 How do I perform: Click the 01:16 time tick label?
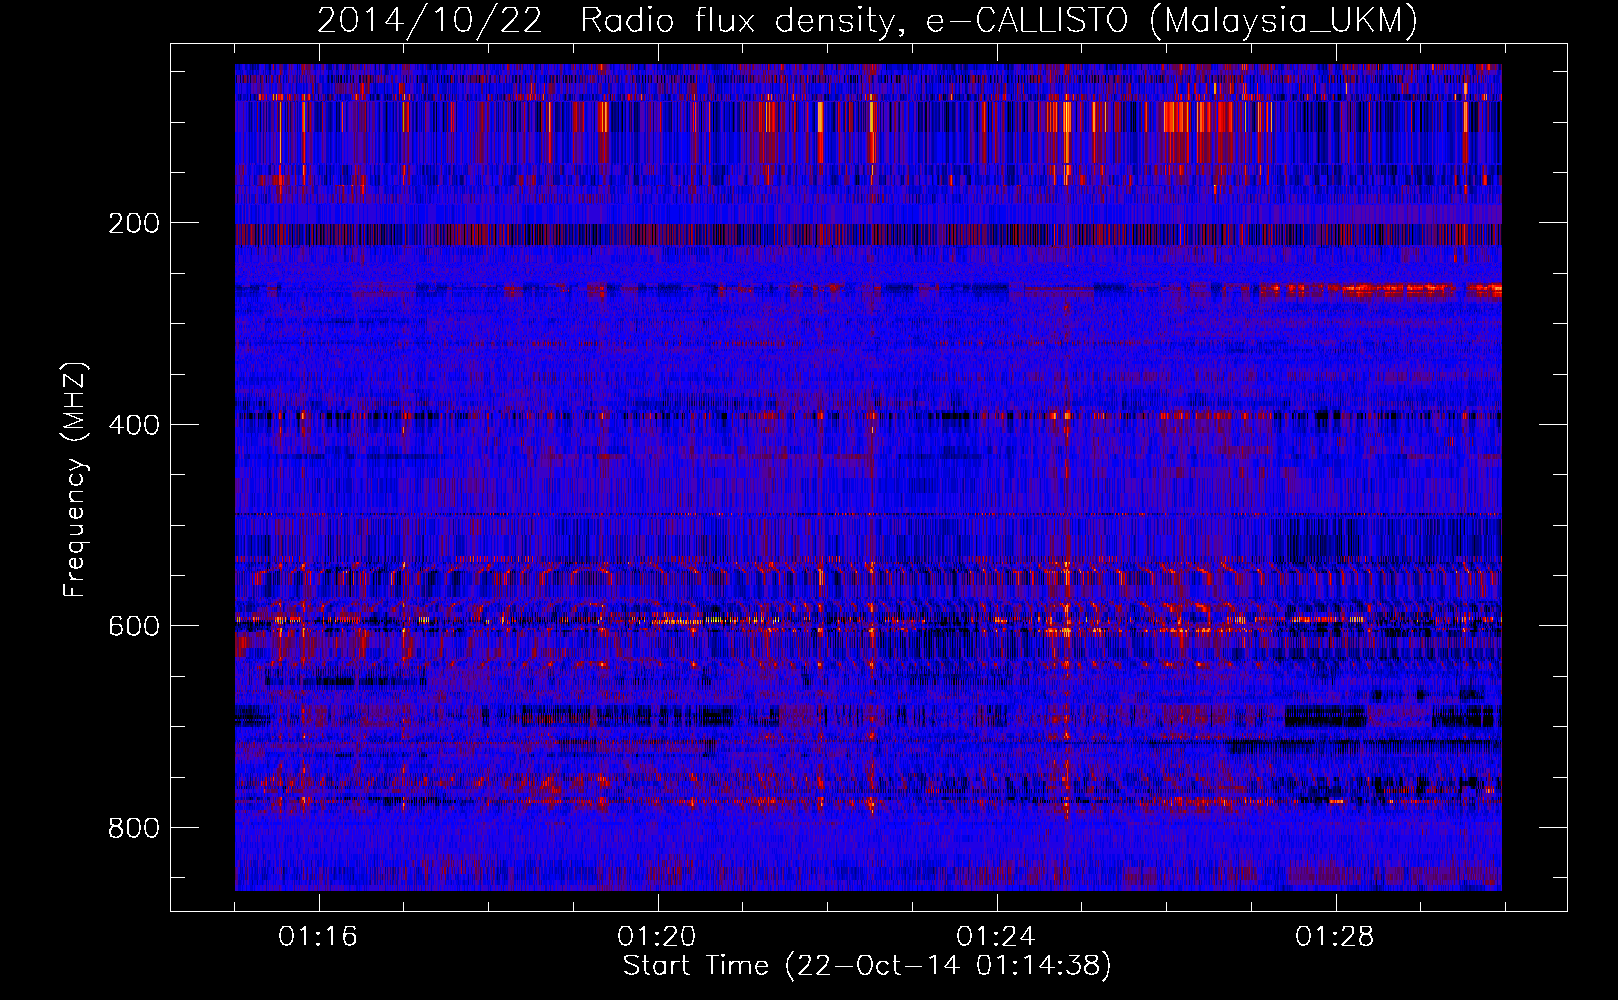click(318, 937)
